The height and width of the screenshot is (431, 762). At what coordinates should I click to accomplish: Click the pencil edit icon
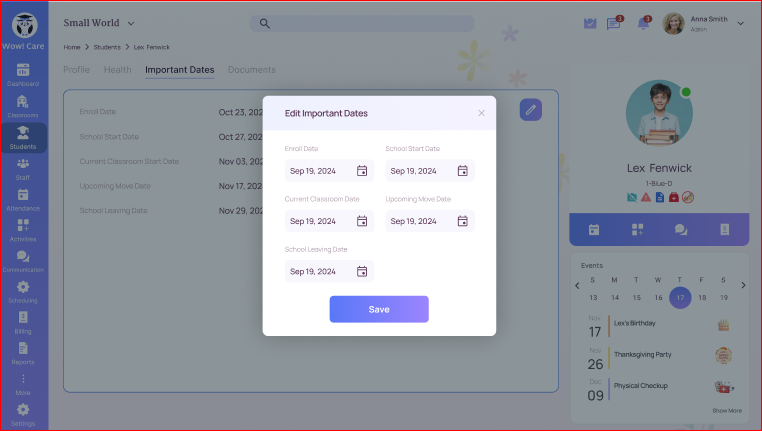[x=531, y=110]
